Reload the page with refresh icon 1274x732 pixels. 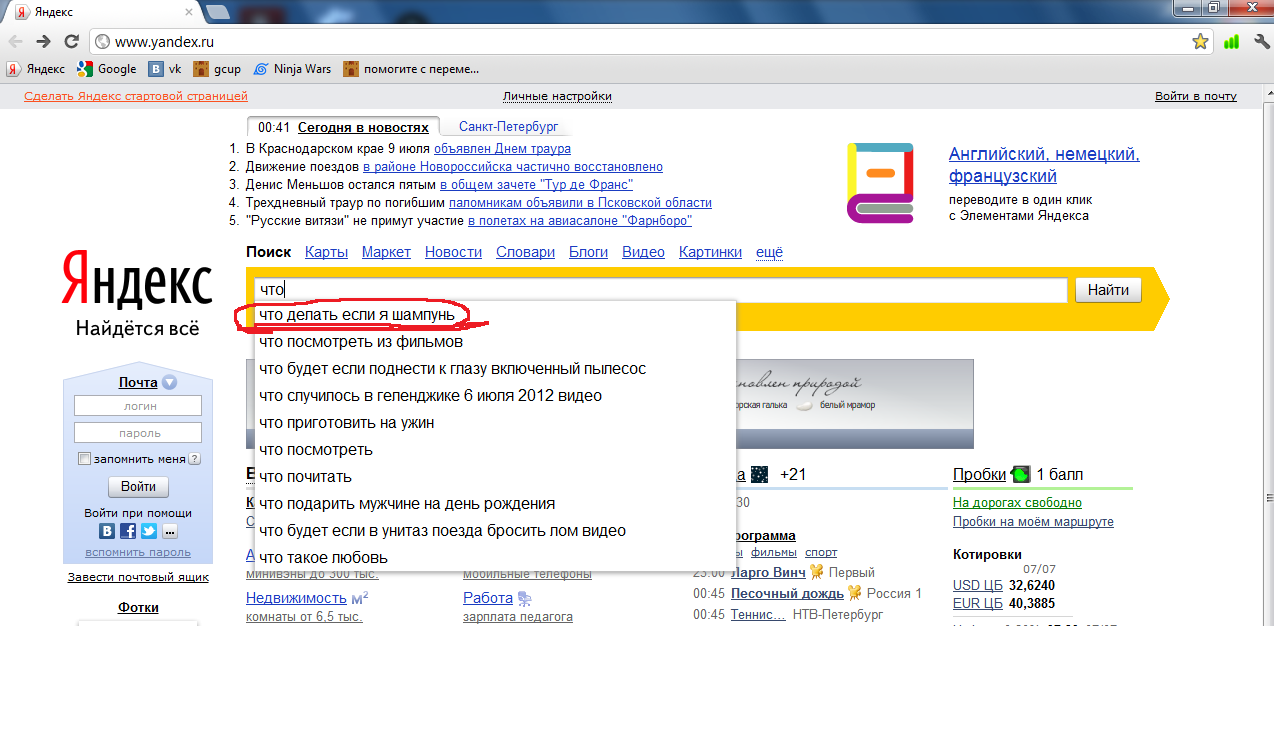[71, 41]
